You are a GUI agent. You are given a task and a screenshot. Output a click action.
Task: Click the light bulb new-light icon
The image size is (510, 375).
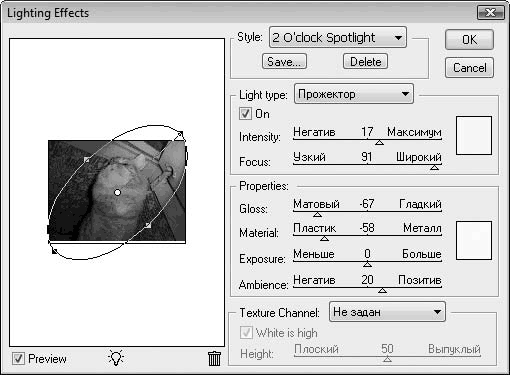116,358
